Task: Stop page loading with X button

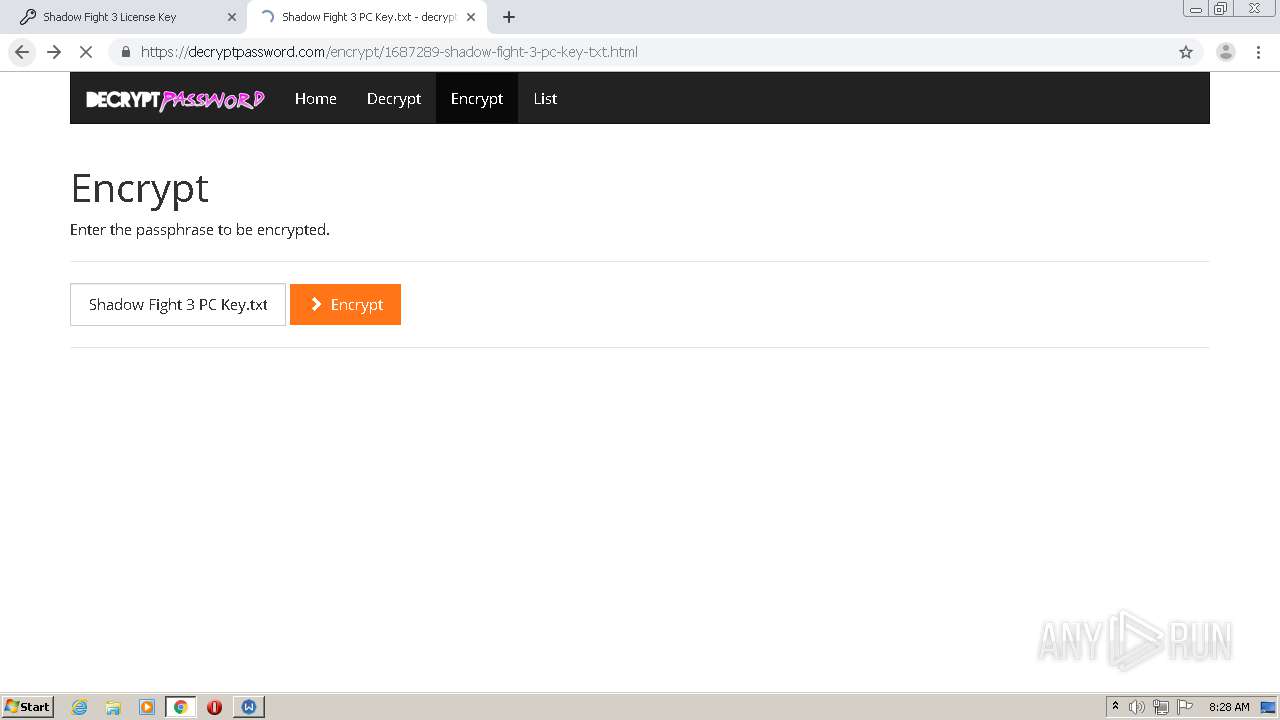Action: (x=86, y=52)
